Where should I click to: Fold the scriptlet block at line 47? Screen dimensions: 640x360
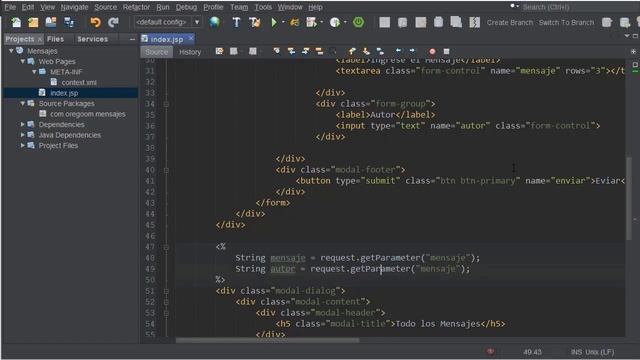[x=166, y=247]
